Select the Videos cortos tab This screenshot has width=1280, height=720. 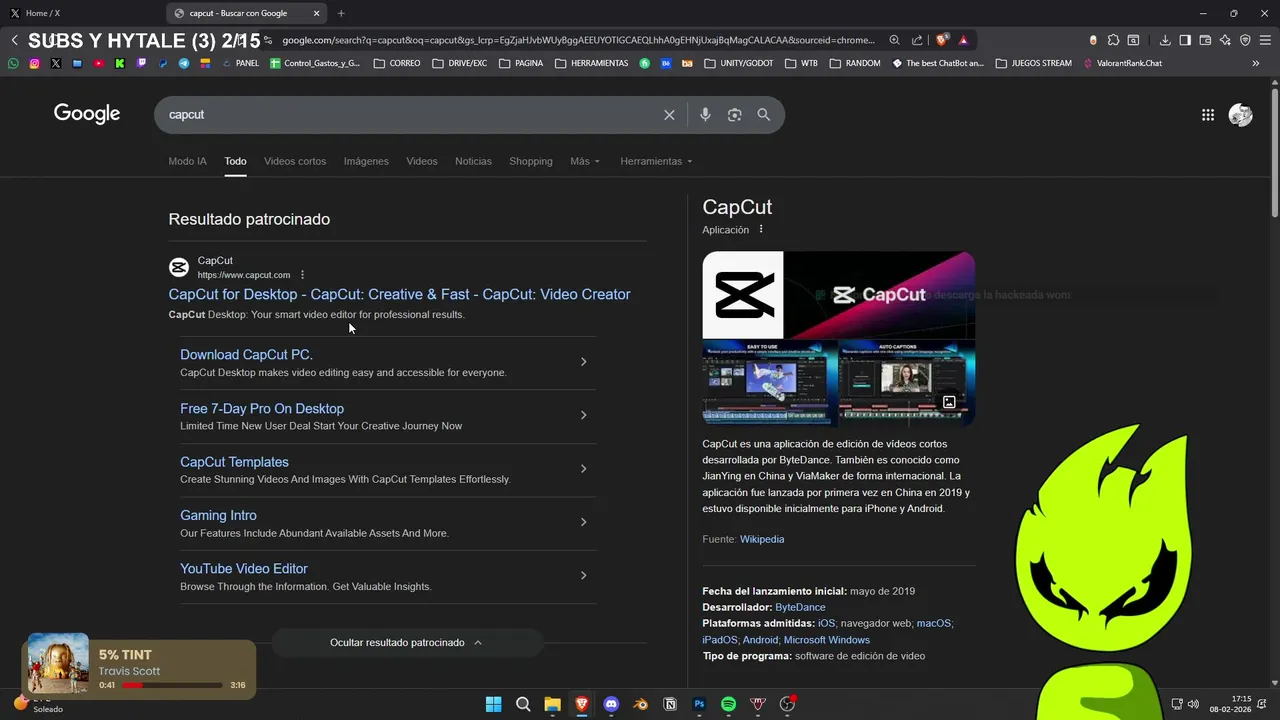(x=295, y=161)
